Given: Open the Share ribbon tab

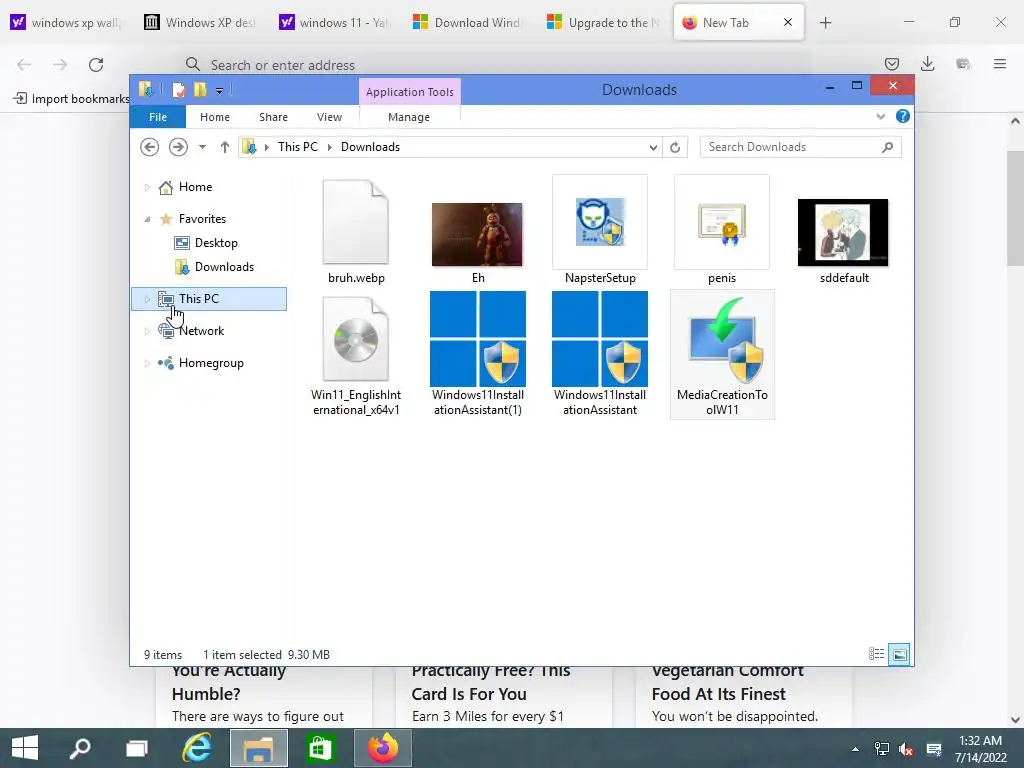Looking at the screenshot, I should pos(273,117).
